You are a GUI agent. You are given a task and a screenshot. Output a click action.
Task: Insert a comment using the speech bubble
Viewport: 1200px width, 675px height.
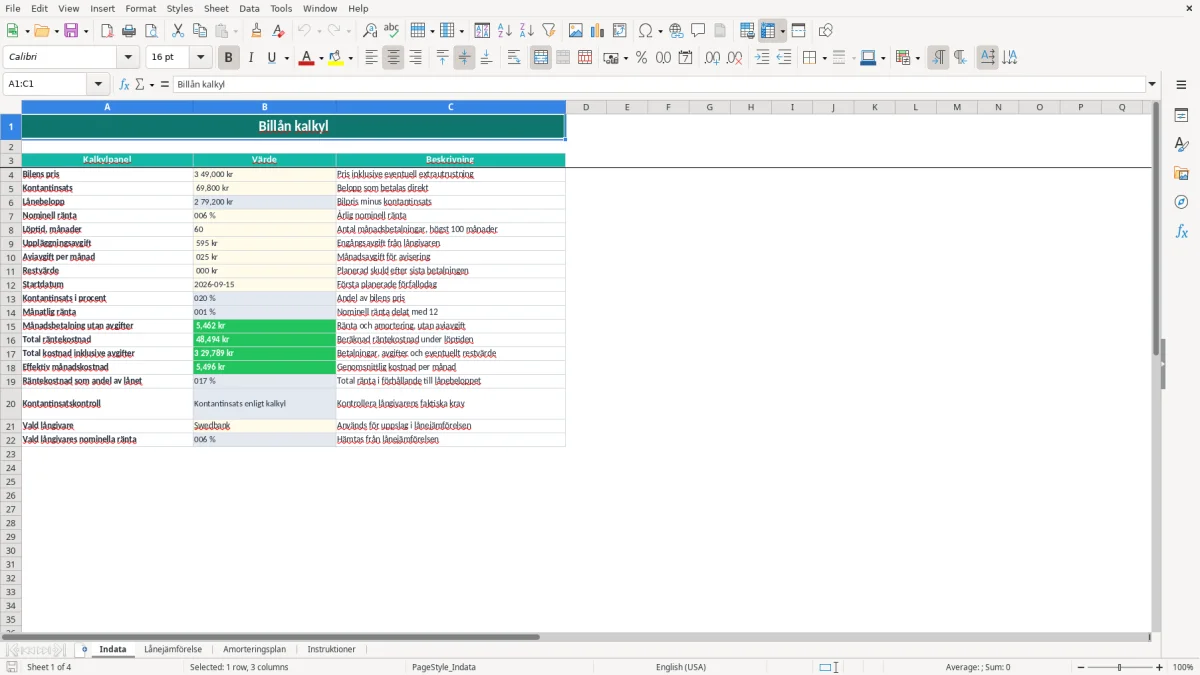coord(698,31)
